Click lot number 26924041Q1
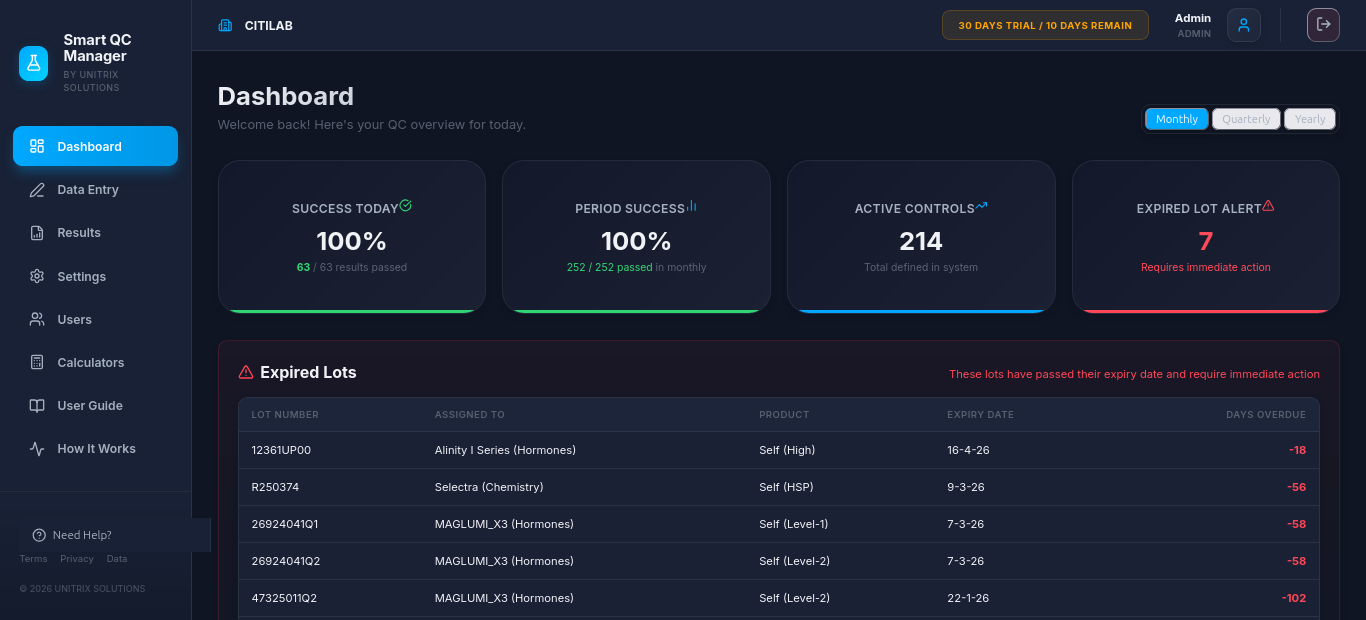 pyautogui.click(x=284, y=524)
